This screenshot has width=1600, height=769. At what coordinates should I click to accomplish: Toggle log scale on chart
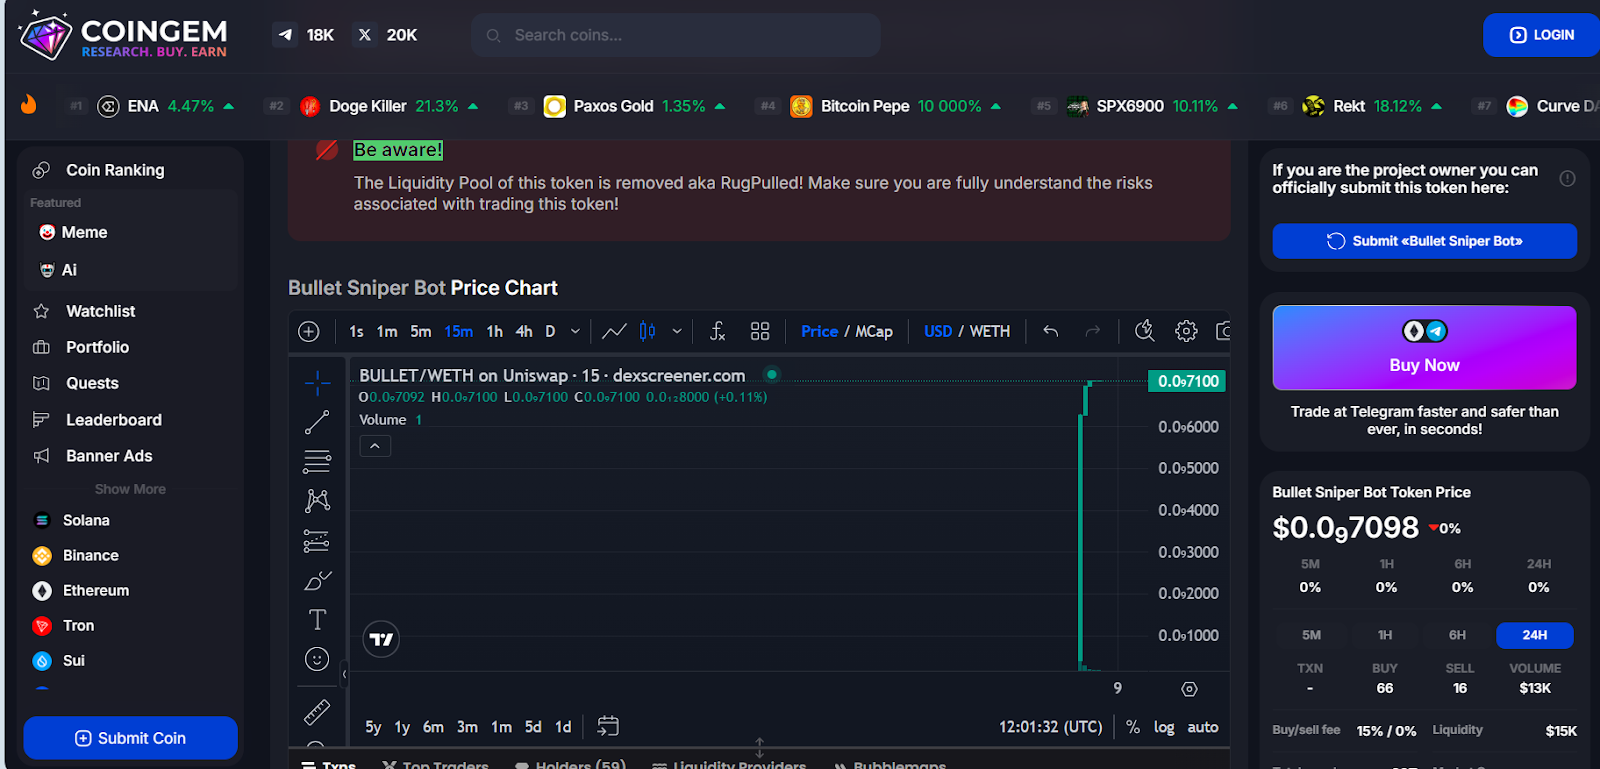[x=1164, y=727]
